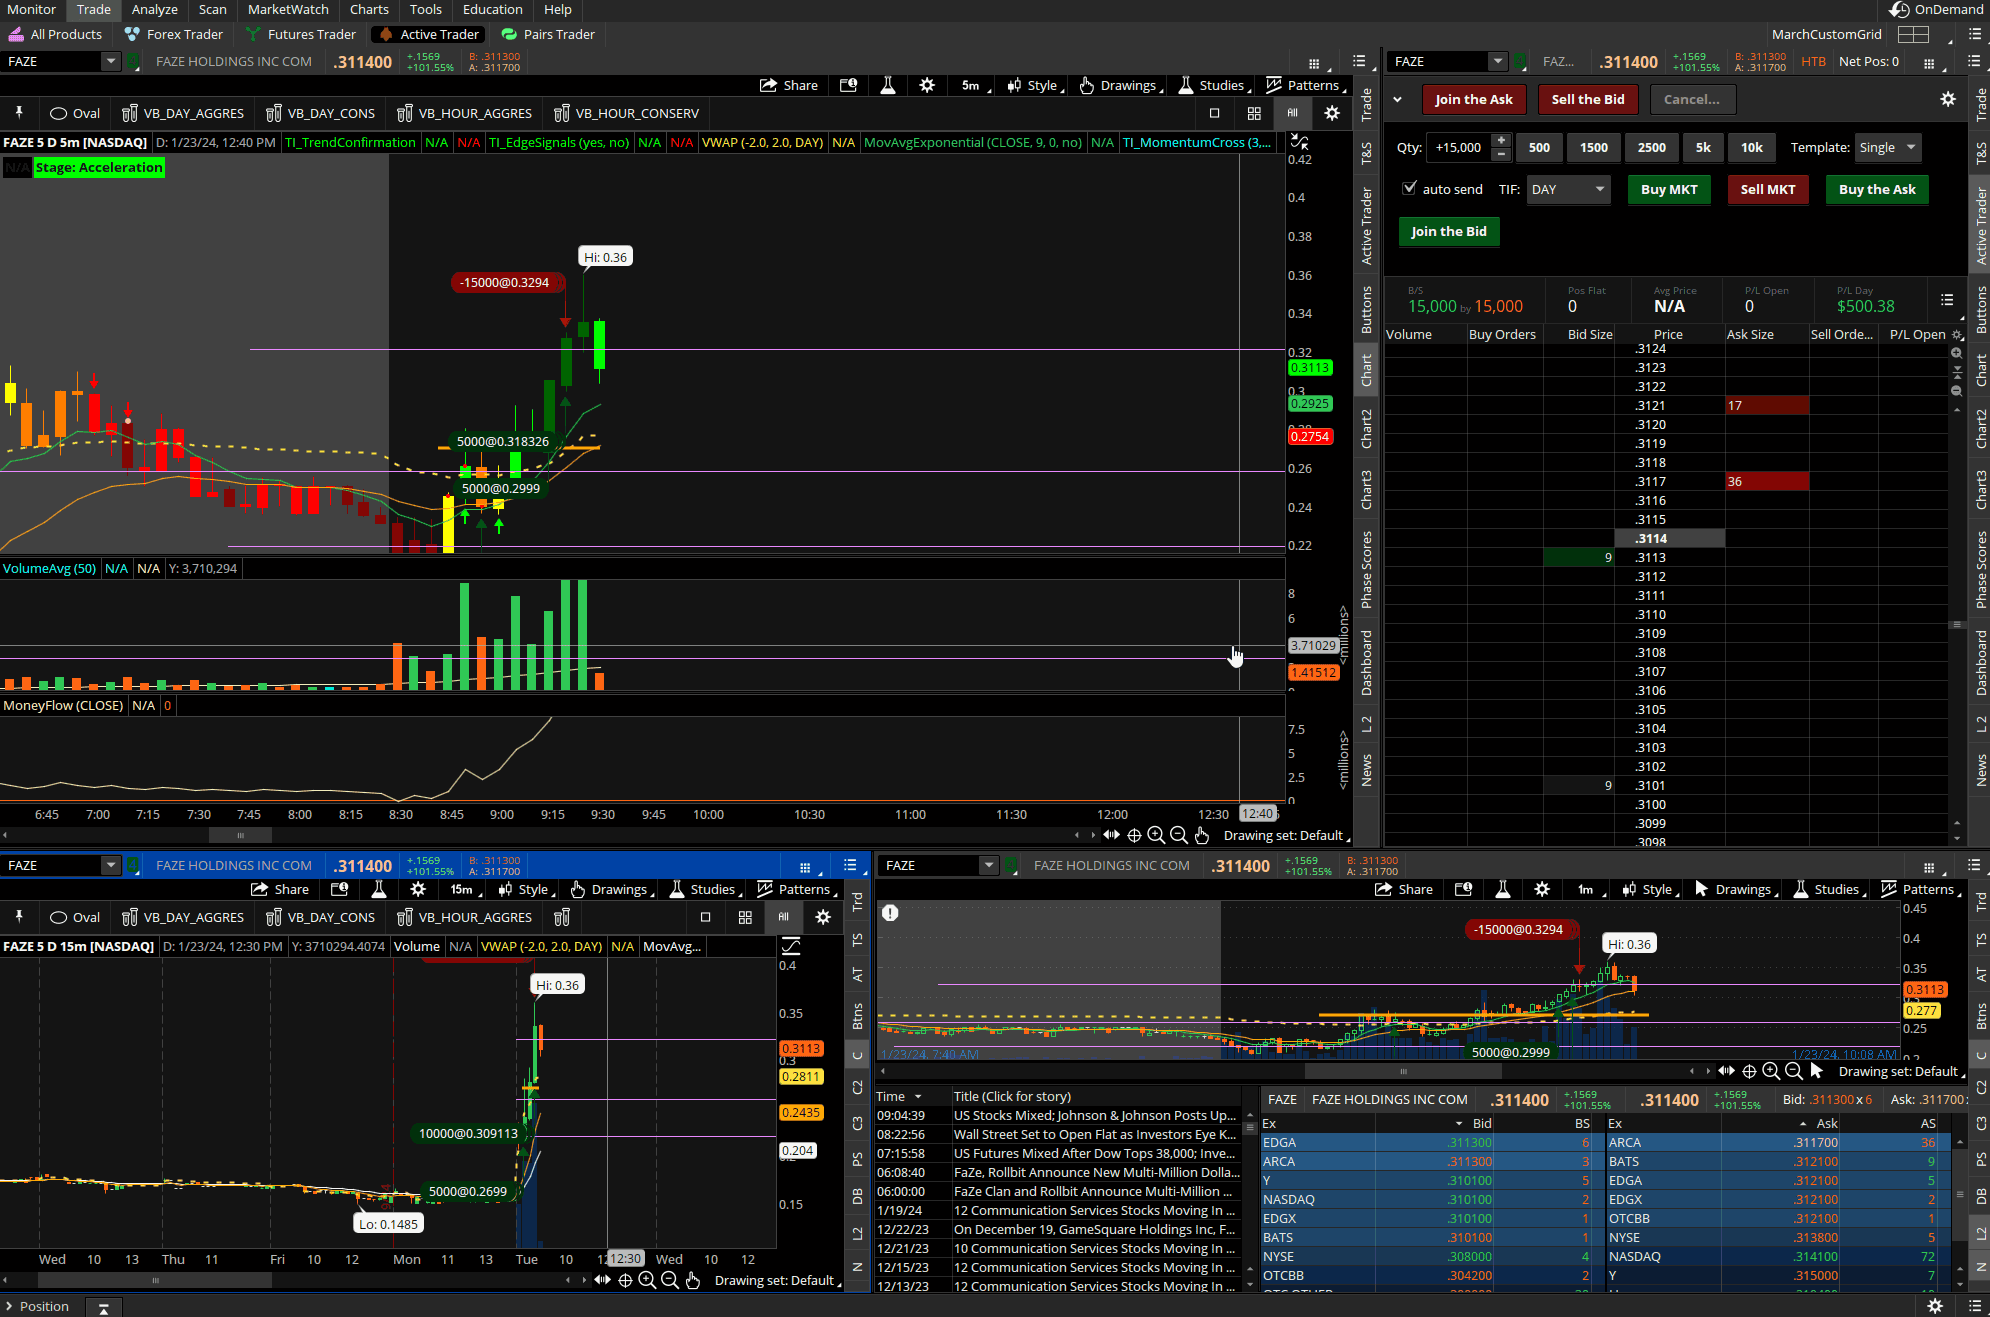Open chart settings gear next to 5m timeframe

point(927,86)
